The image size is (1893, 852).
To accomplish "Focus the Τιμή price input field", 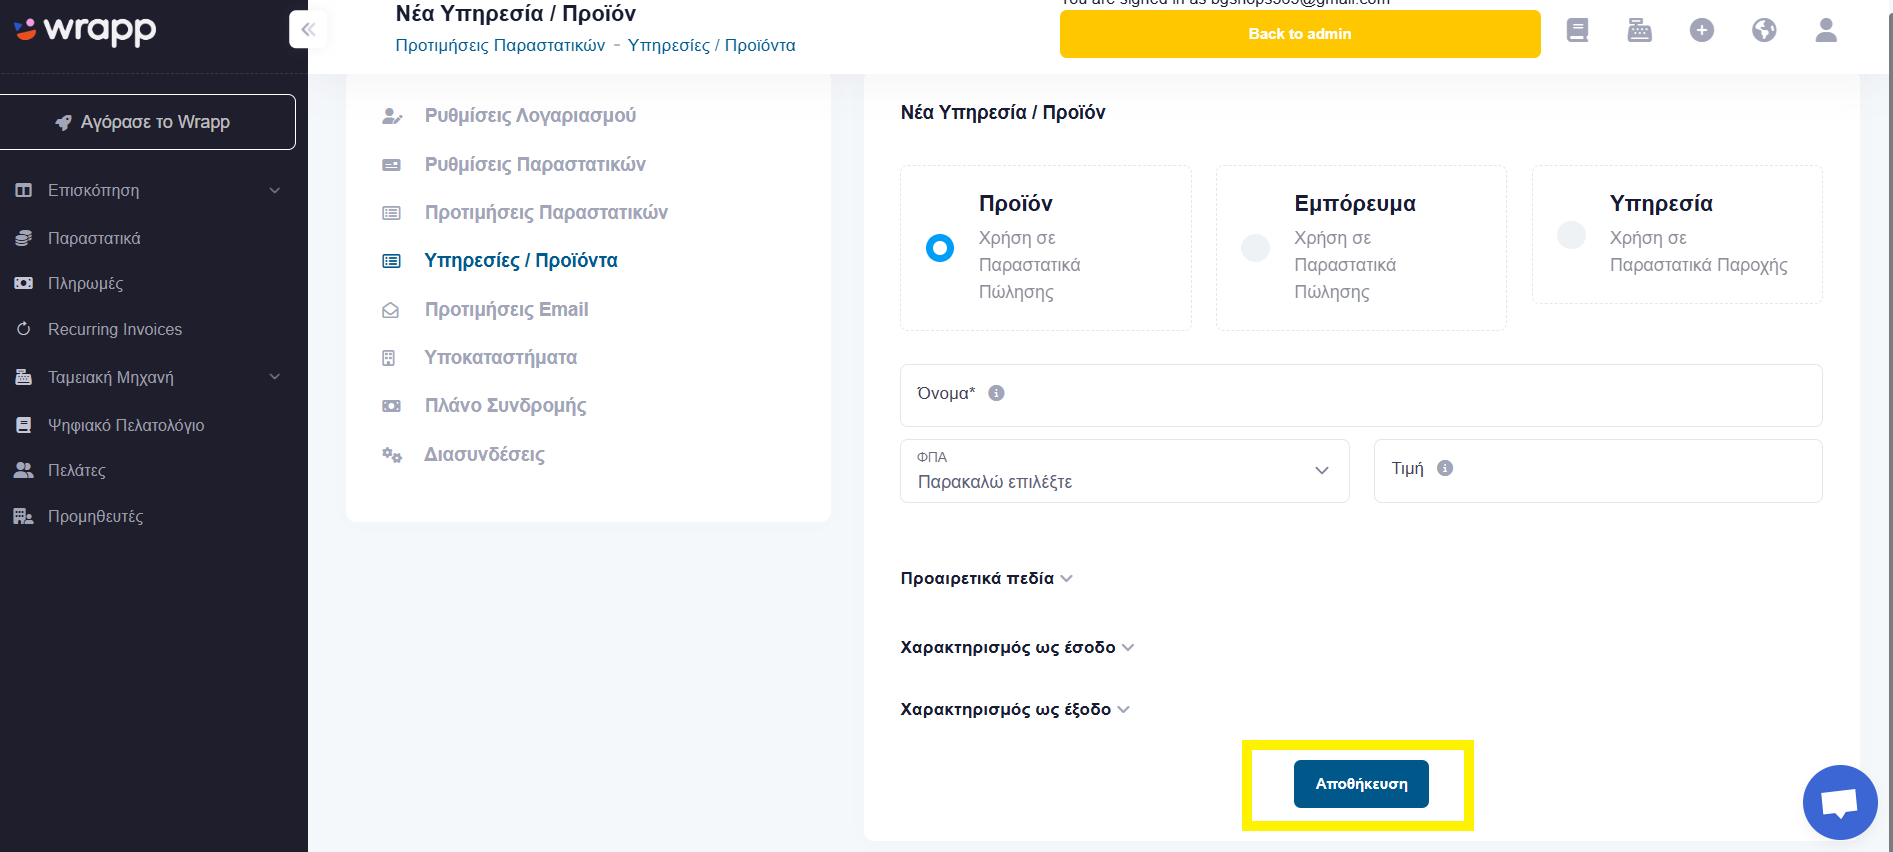I will [1598, 471].
